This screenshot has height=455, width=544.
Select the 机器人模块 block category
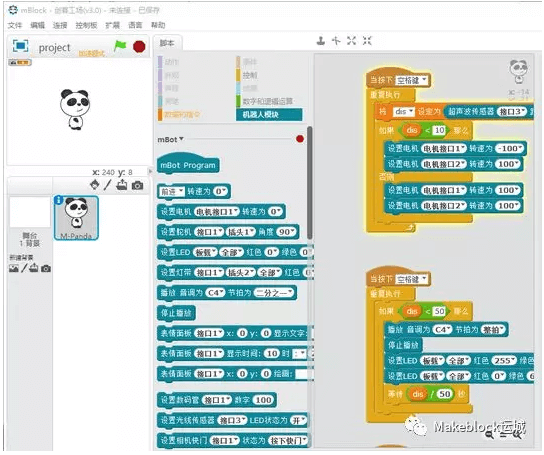[x=269, y=115]
